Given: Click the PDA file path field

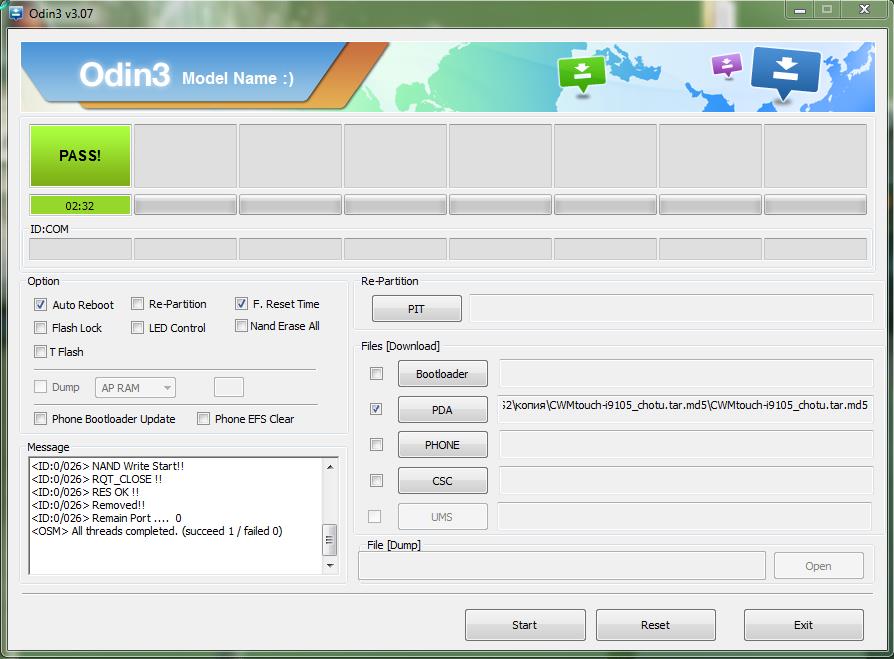Looking at the screenshot, I should (x=686, y=408).
